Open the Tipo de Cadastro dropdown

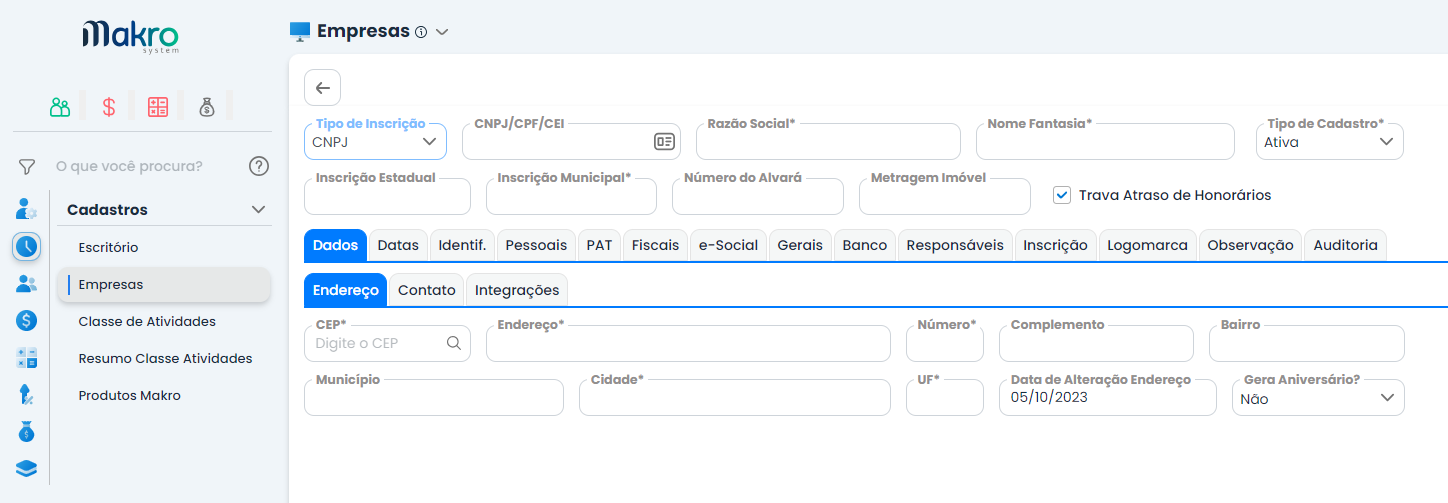1329,141
